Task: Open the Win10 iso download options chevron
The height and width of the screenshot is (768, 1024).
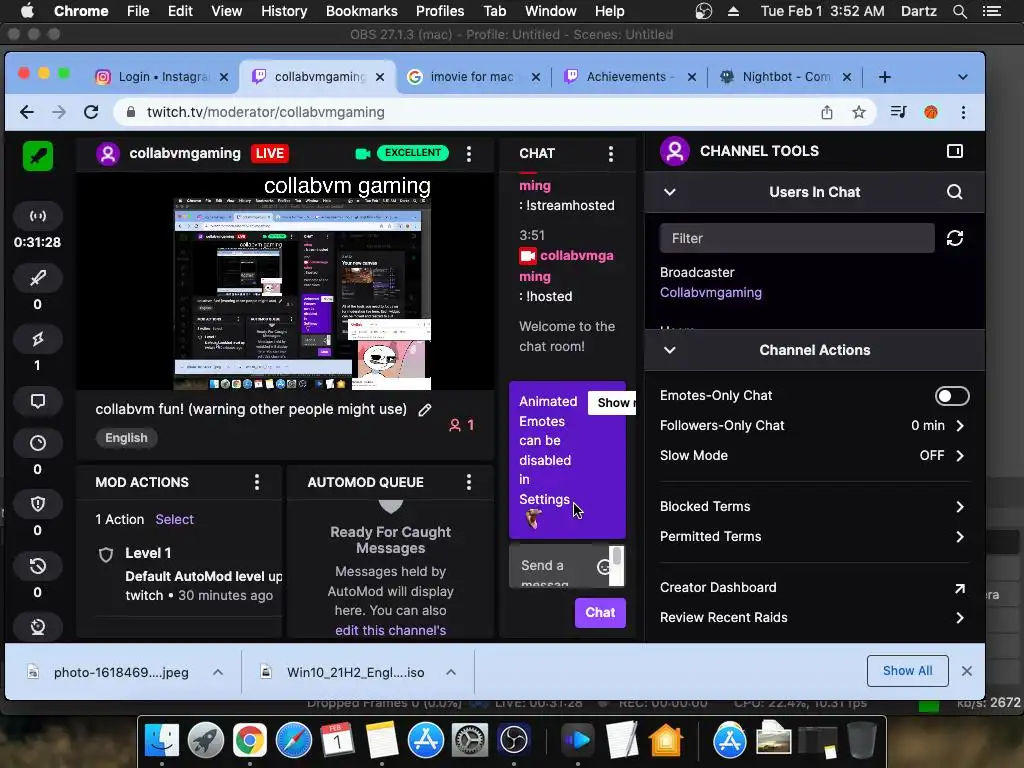Action: pos(451,672)
